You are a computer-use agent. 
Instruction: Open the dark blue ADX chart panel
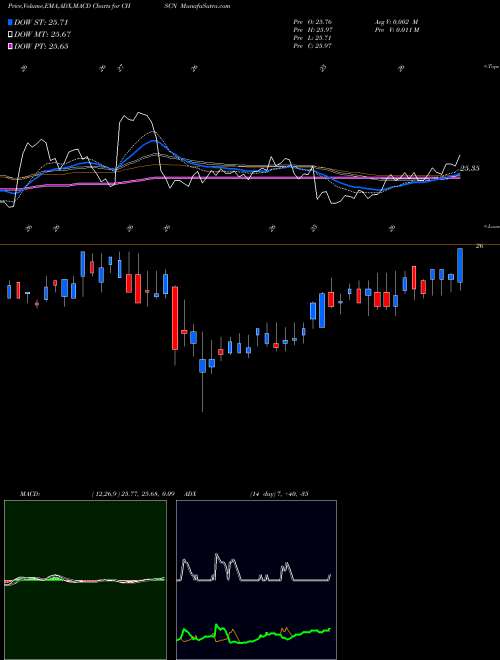(x=256, y=580)
